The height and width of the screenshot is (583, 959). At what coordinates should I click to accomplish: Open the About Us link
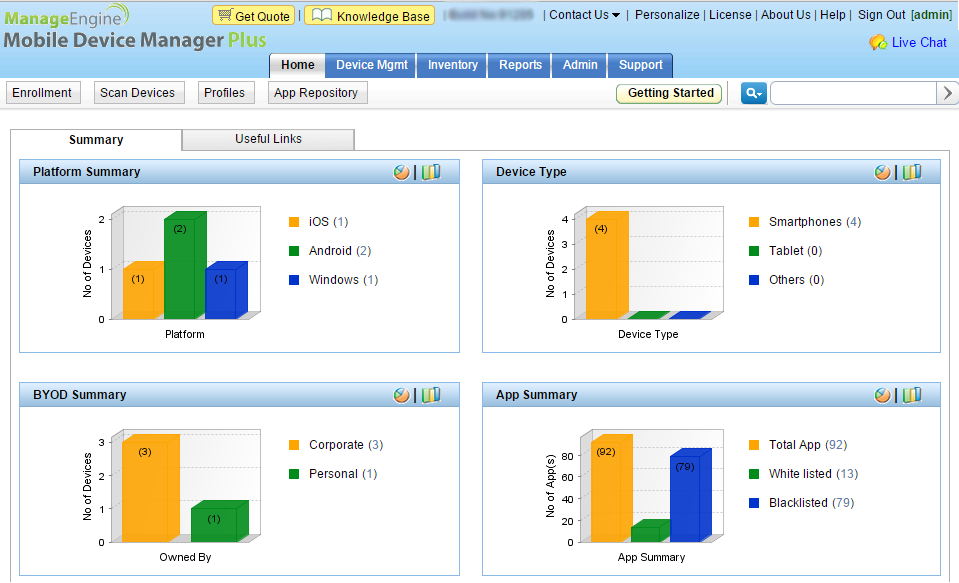click(x=785, y=15)
